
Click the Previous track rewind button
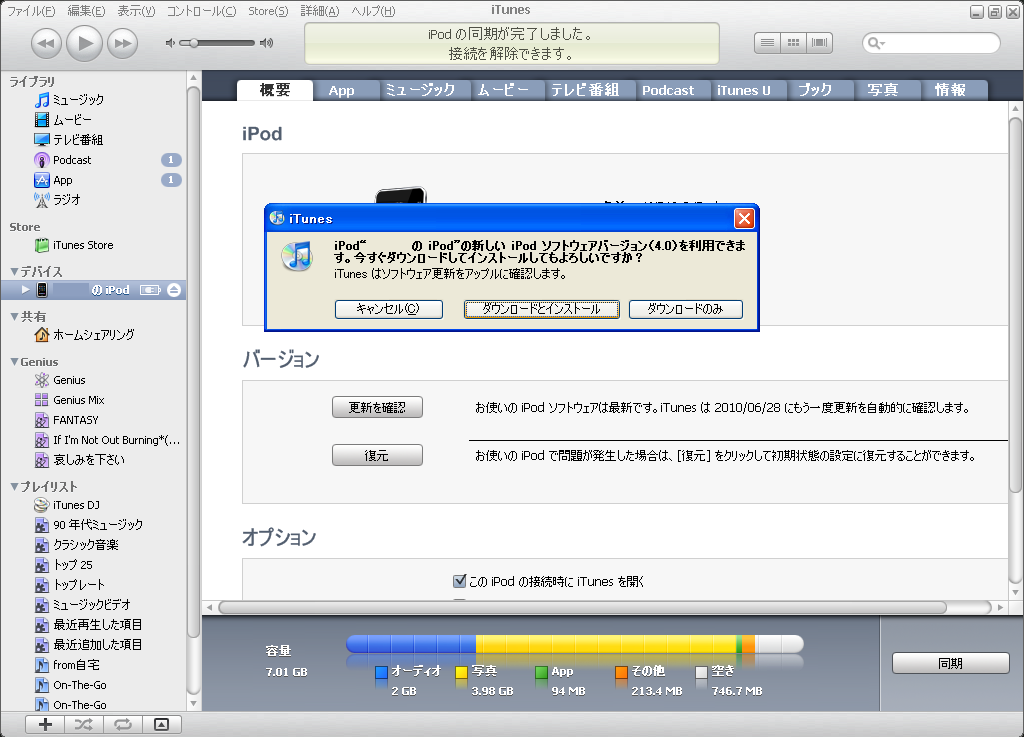(x=46, y=44)
